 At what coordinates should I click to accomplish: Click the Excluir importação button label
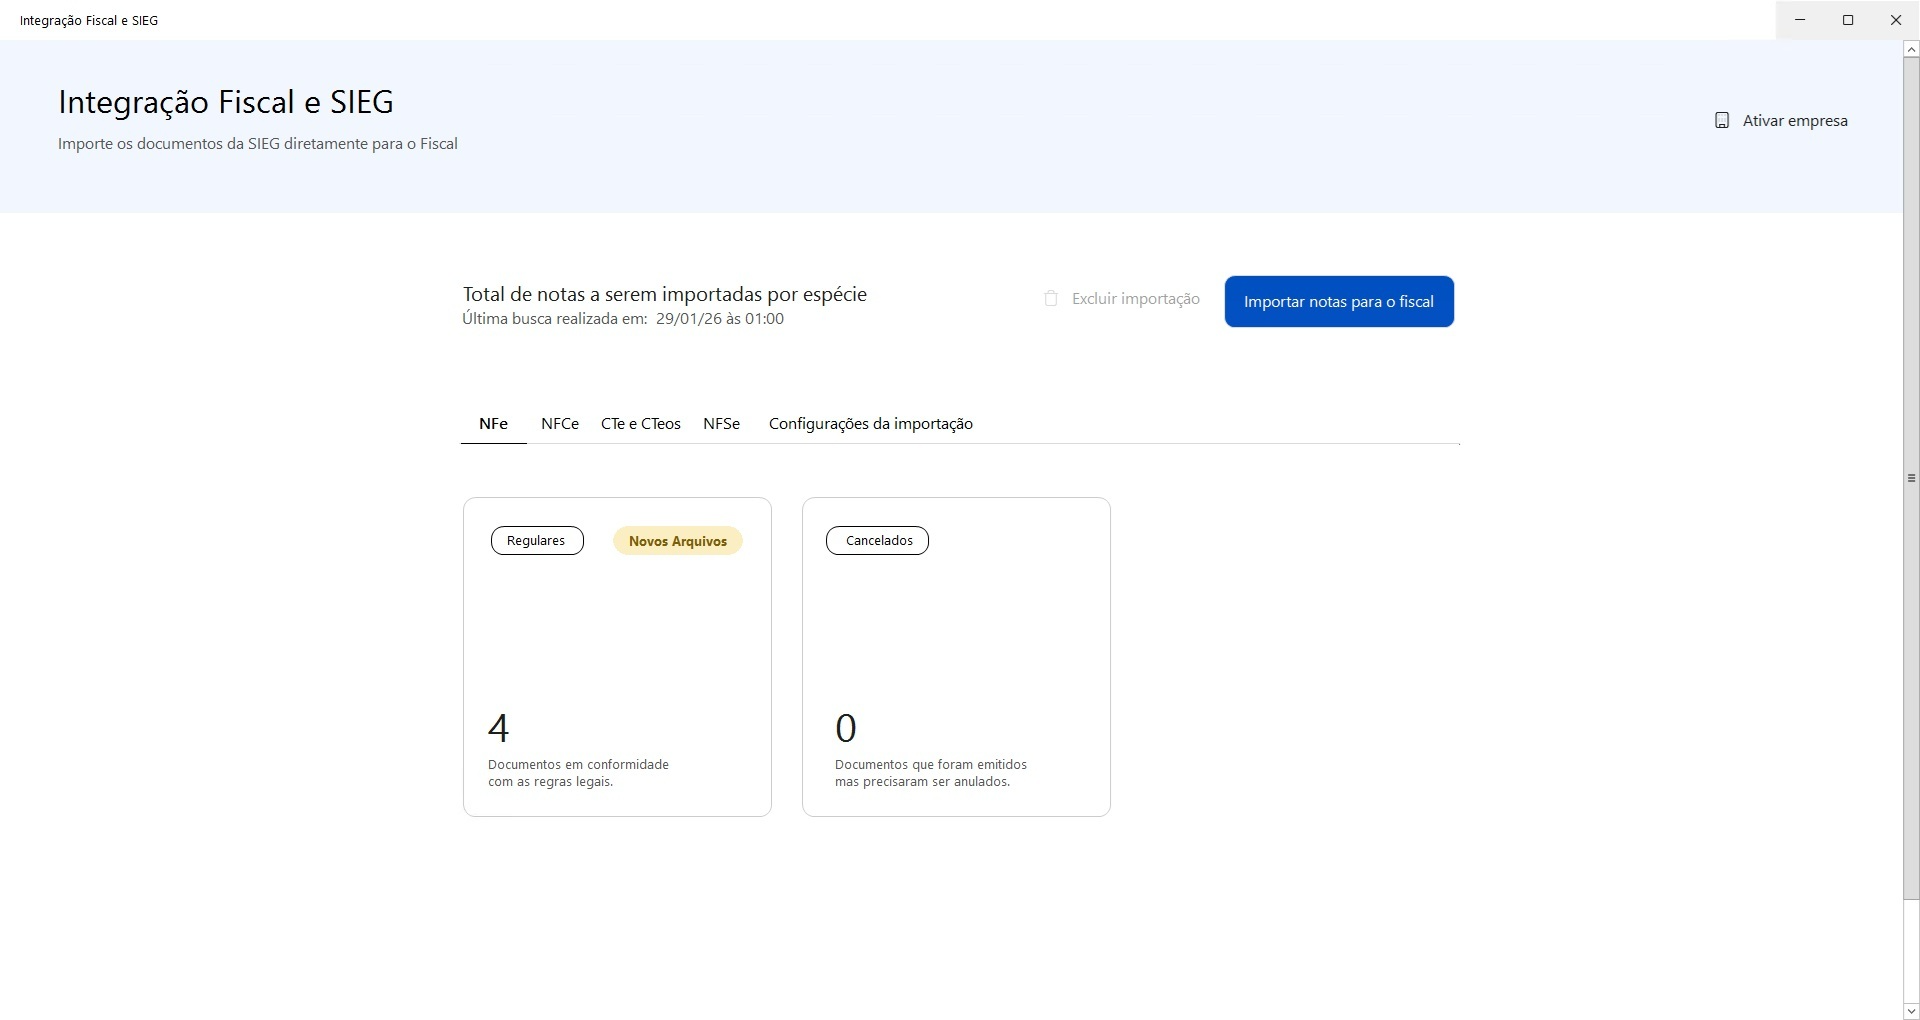pyautogui.click(x=1136, y=299)
